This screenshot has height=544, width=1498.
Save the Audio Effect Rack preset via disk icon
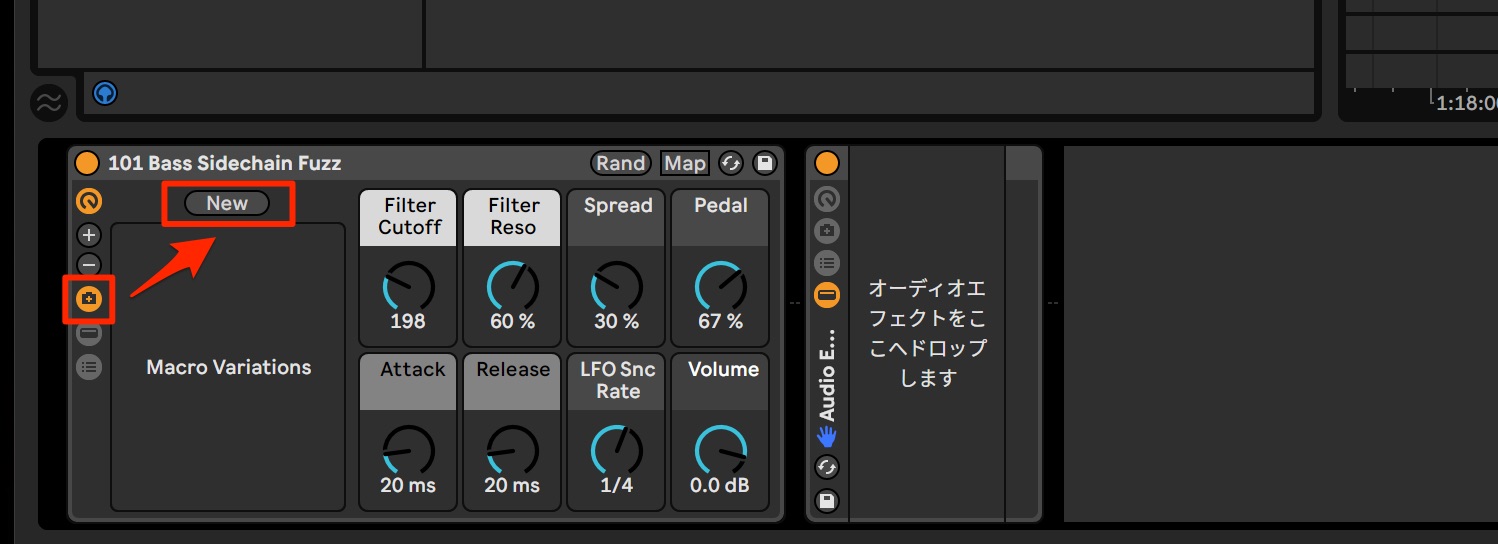827,500
